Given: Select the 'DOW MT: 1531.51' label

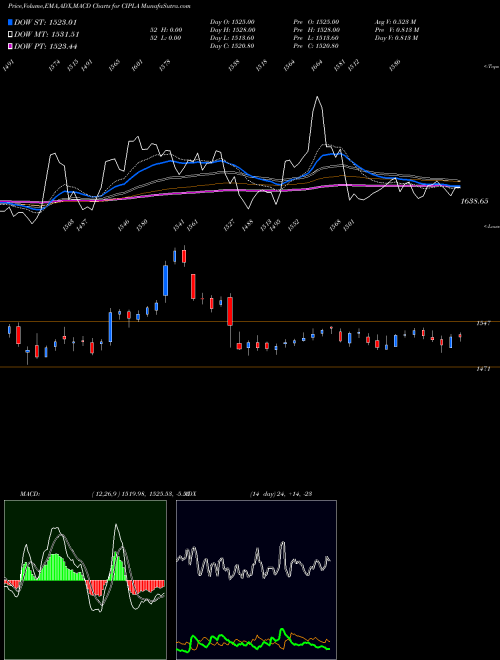Looking at the screenshot, I should click(46, 34).
